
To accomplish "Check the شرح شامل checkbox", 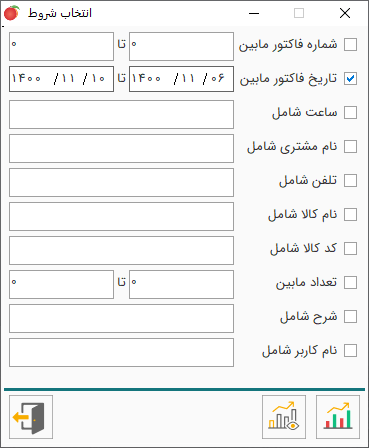I will pos(350,316).
